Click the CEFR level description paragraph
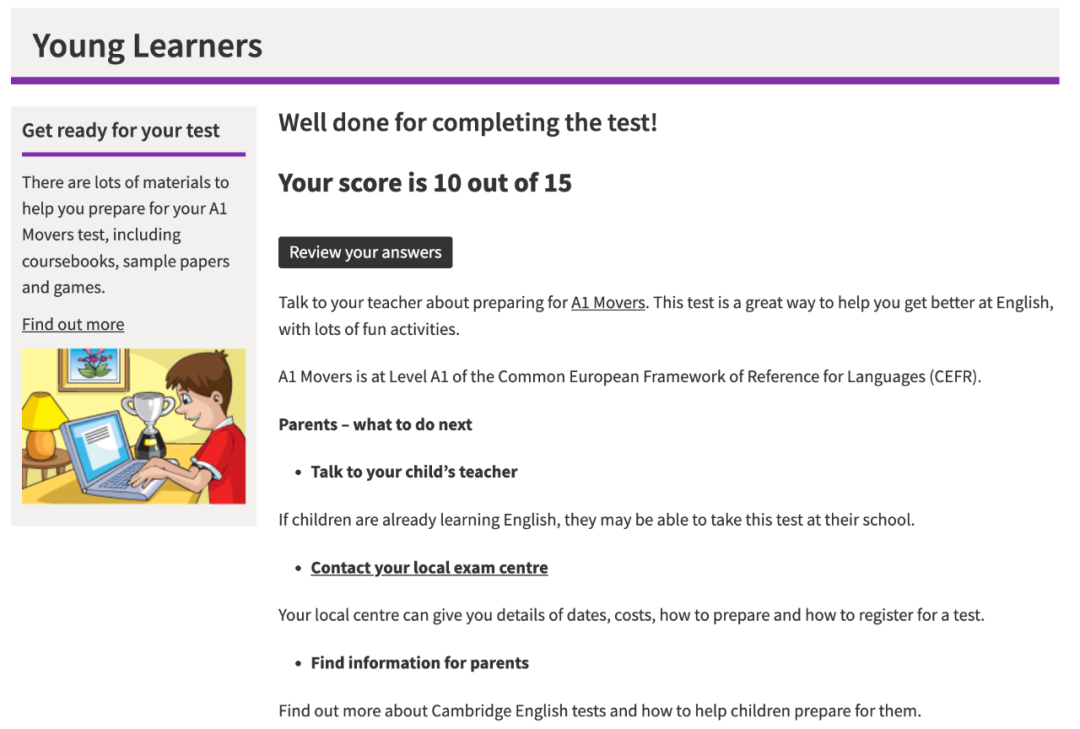The image size is (1080, 729). [630, 377]
